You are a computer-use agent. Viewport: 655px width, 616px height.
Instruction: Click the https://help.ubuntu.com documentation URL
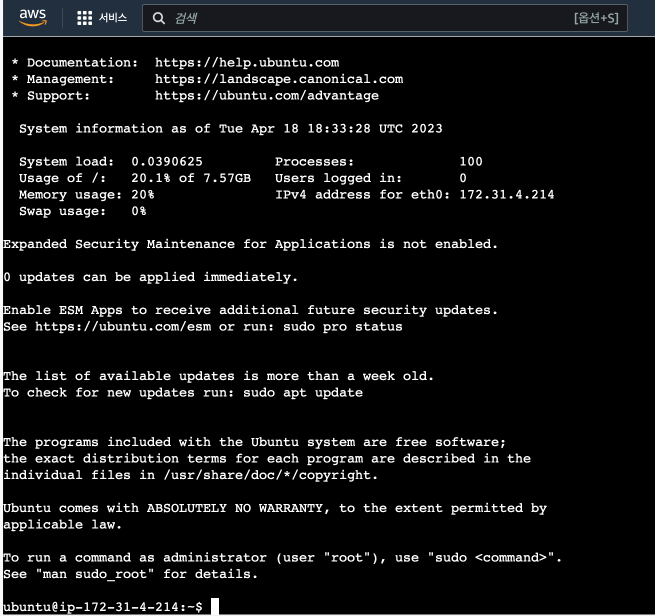tap(247, 63)
